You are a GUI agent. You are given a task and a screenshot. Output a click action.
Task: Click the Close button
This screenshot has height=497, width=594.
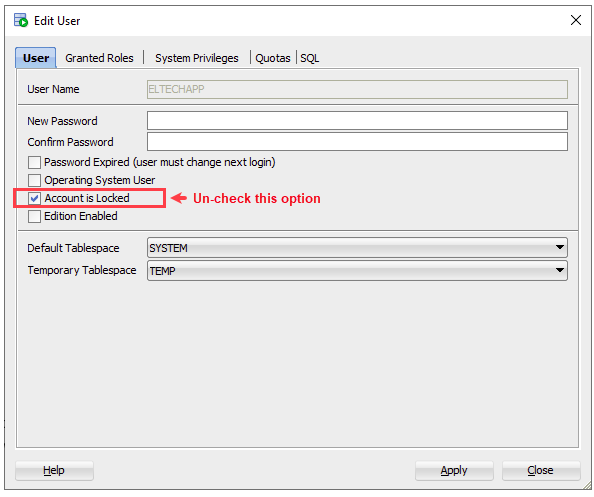tap(541, 470)
